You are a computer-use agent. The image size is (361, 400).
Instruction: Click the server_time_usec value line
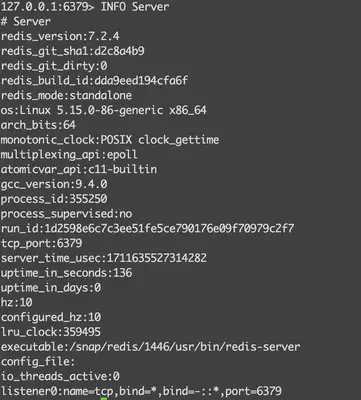click(x=104, y=258)
